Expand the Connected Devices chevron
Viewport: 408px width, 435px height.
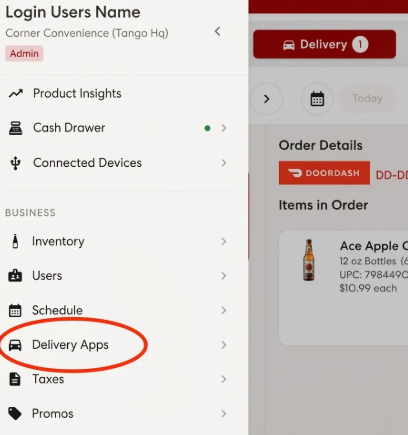click(x=224, y=163)
